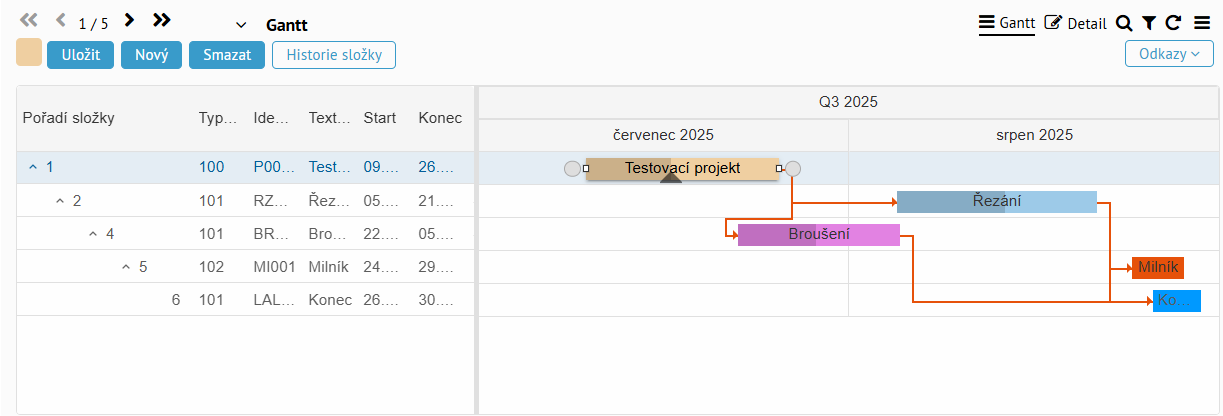The image size is (1223, 416).
Task: Go to the next record
Action: 129,21
